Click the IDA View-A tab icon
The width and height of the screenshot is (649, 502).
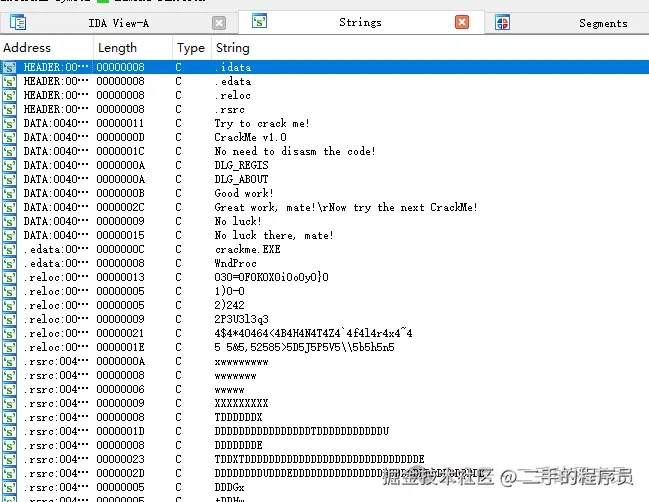[x=18, y=22]
